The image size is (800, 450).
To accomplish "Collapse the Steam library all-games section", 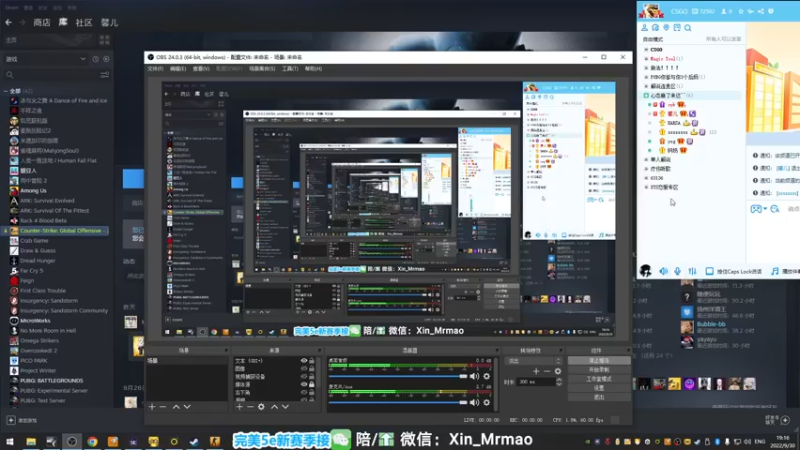I will point(6,91).
